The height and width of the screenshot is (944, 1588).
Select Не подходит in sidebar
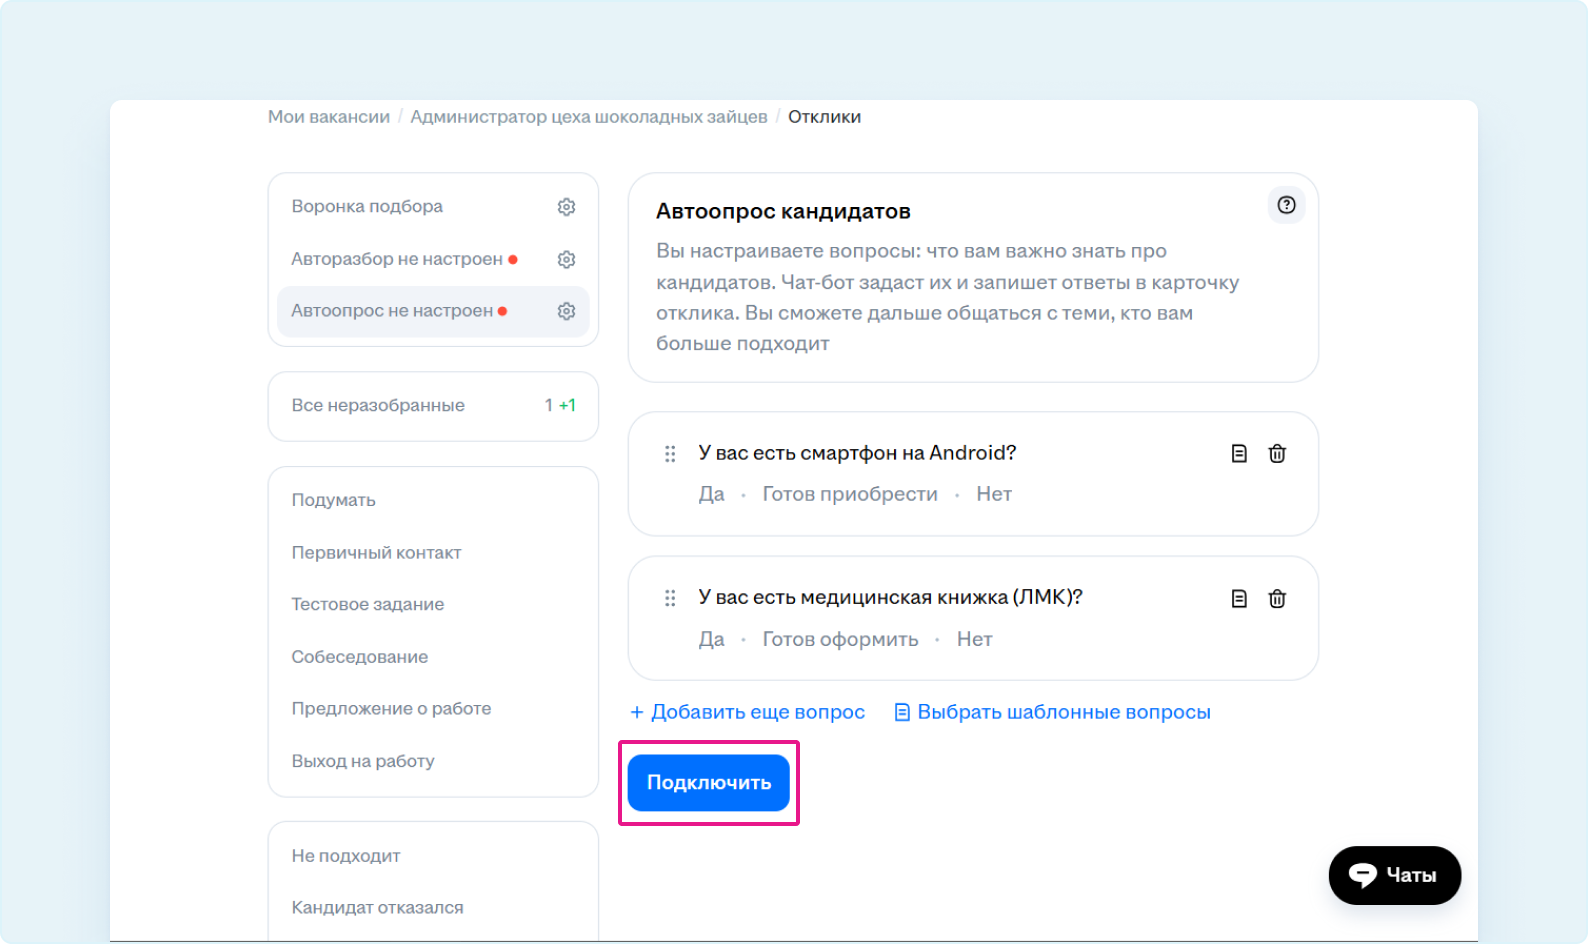[x=346, y=856]
